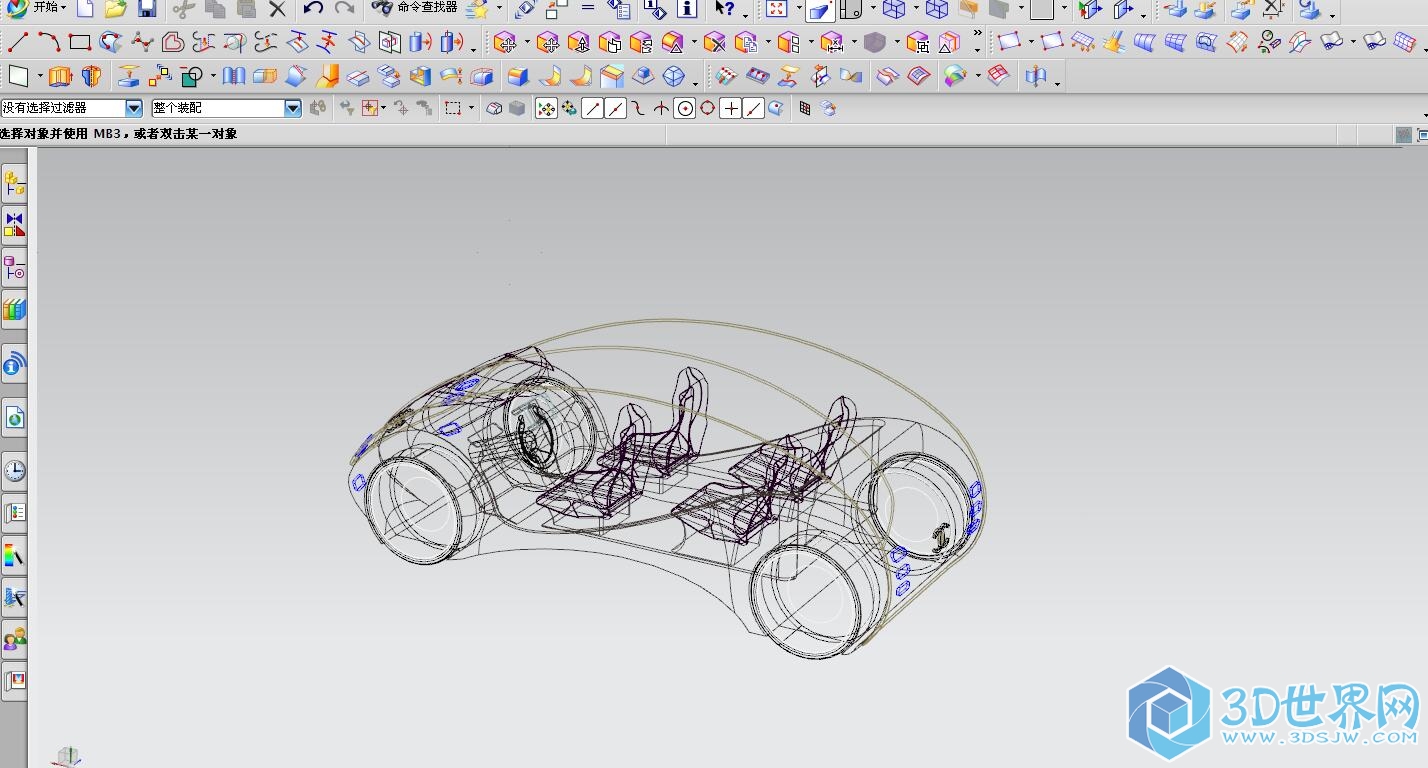Click the four point surface icon
The height and width of the screenshot is (768, 1428).
[x=1009, y=40]
